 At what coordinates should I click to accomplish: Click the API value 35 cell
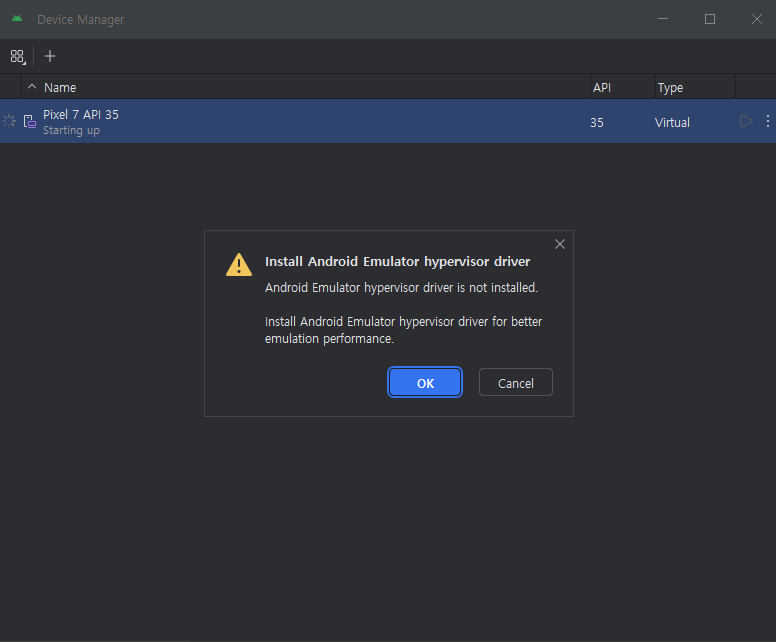point(597,122)
